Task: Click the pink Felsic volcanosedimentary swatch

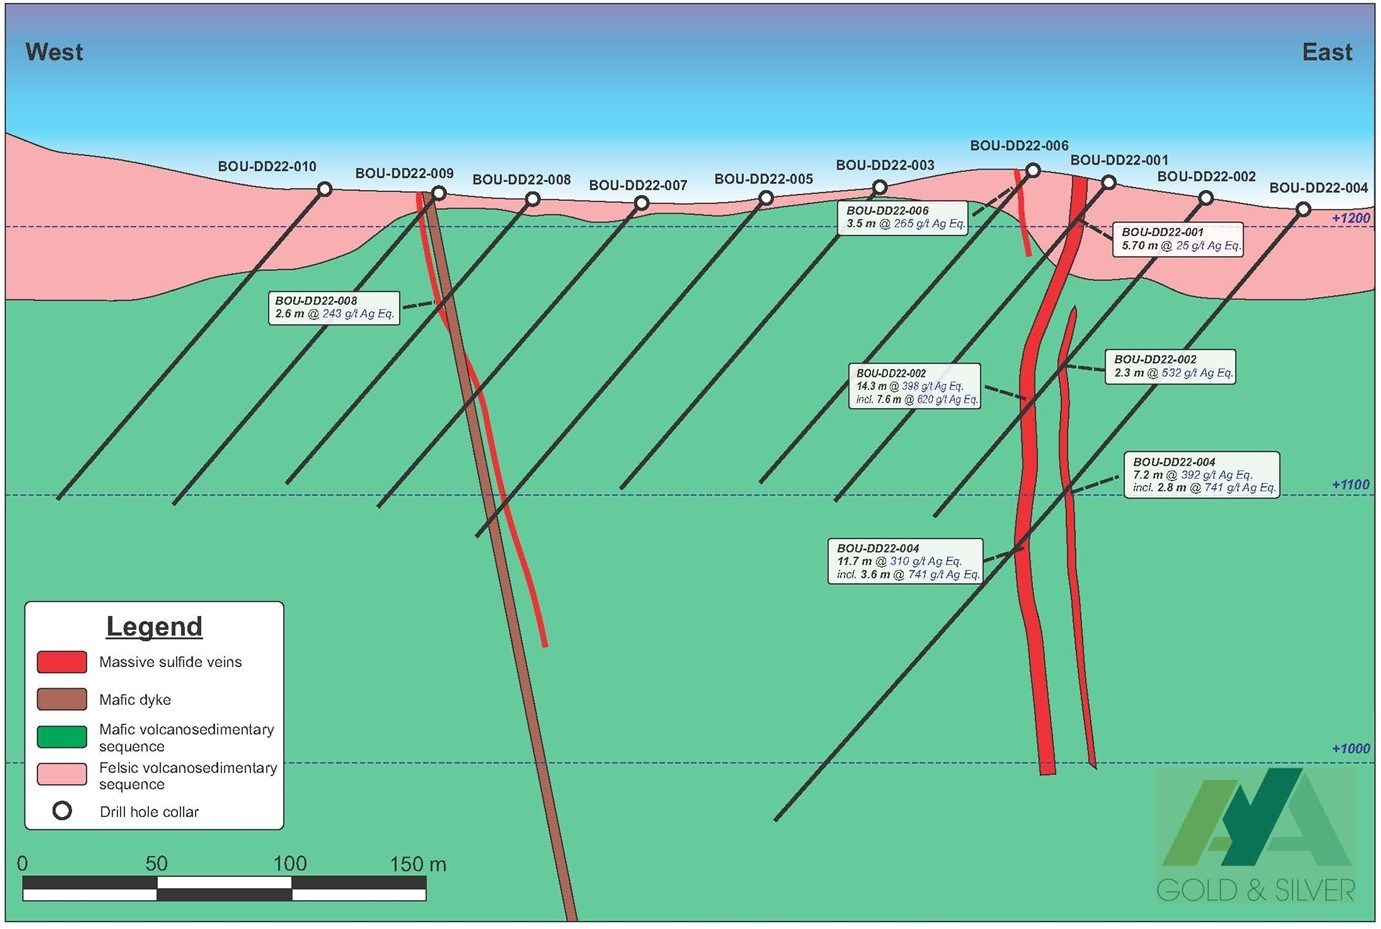Action: point(62,774)
